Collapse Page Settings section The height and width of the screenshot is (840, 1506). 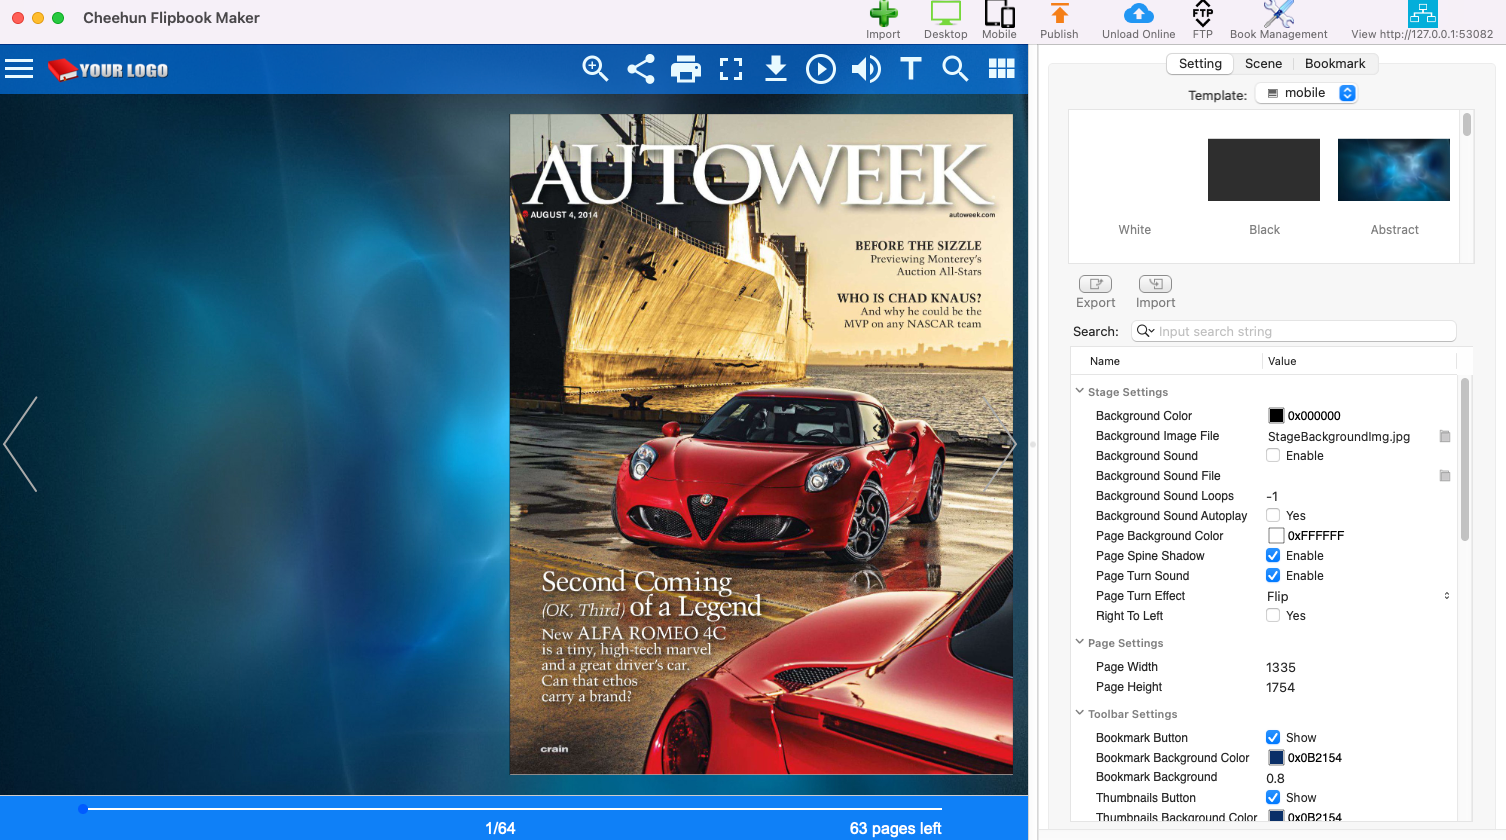pyautogui.click(x=1080, y=642)
